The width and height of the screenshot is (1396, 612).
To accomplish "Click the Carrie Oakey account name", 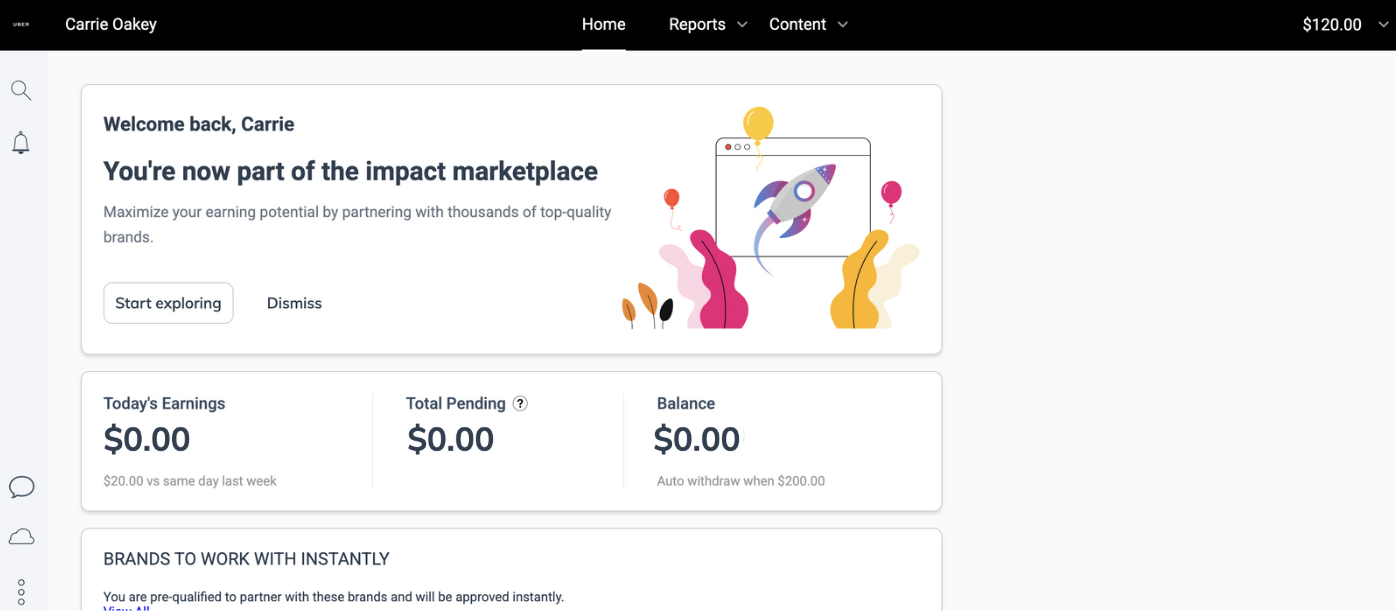I will (x=111, y=25).
